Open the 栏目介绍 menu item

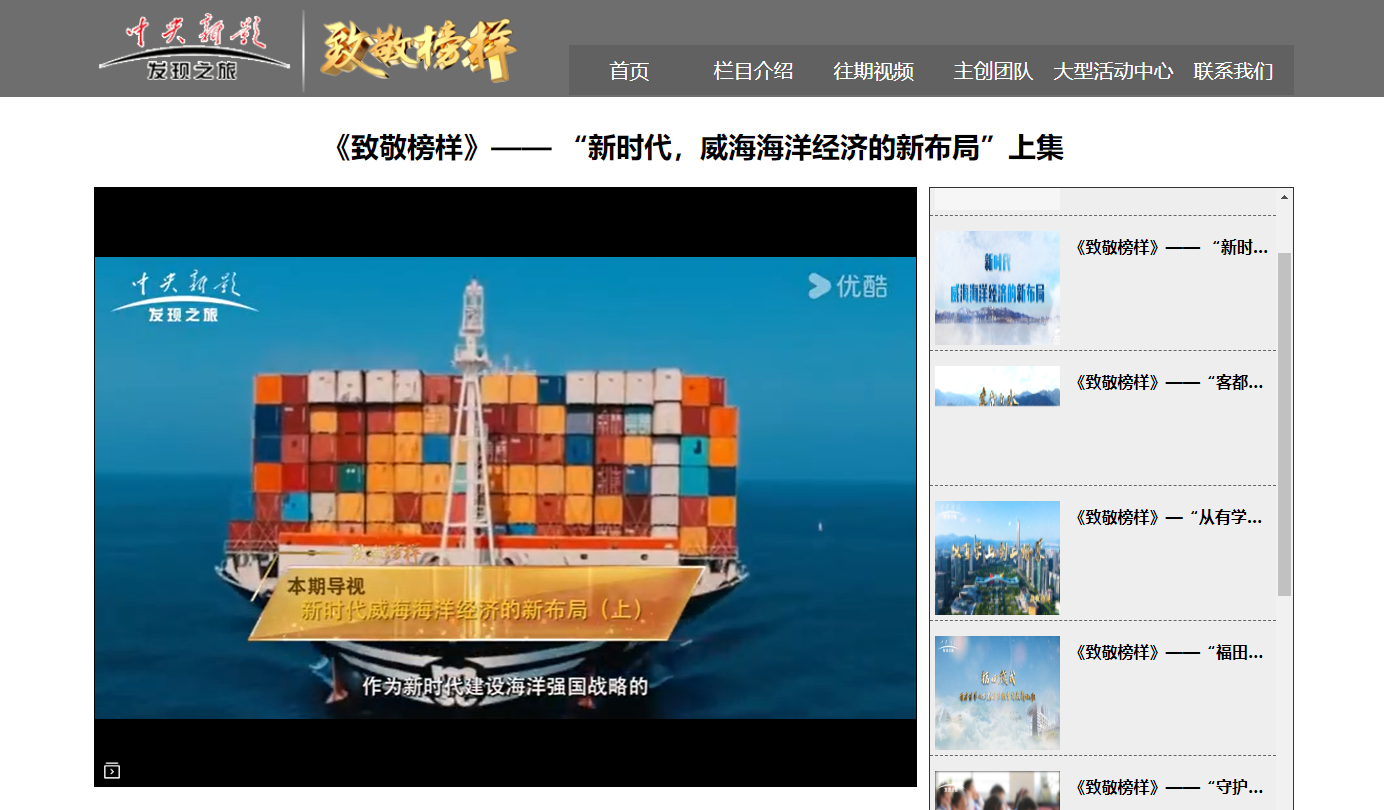[753, 71]
